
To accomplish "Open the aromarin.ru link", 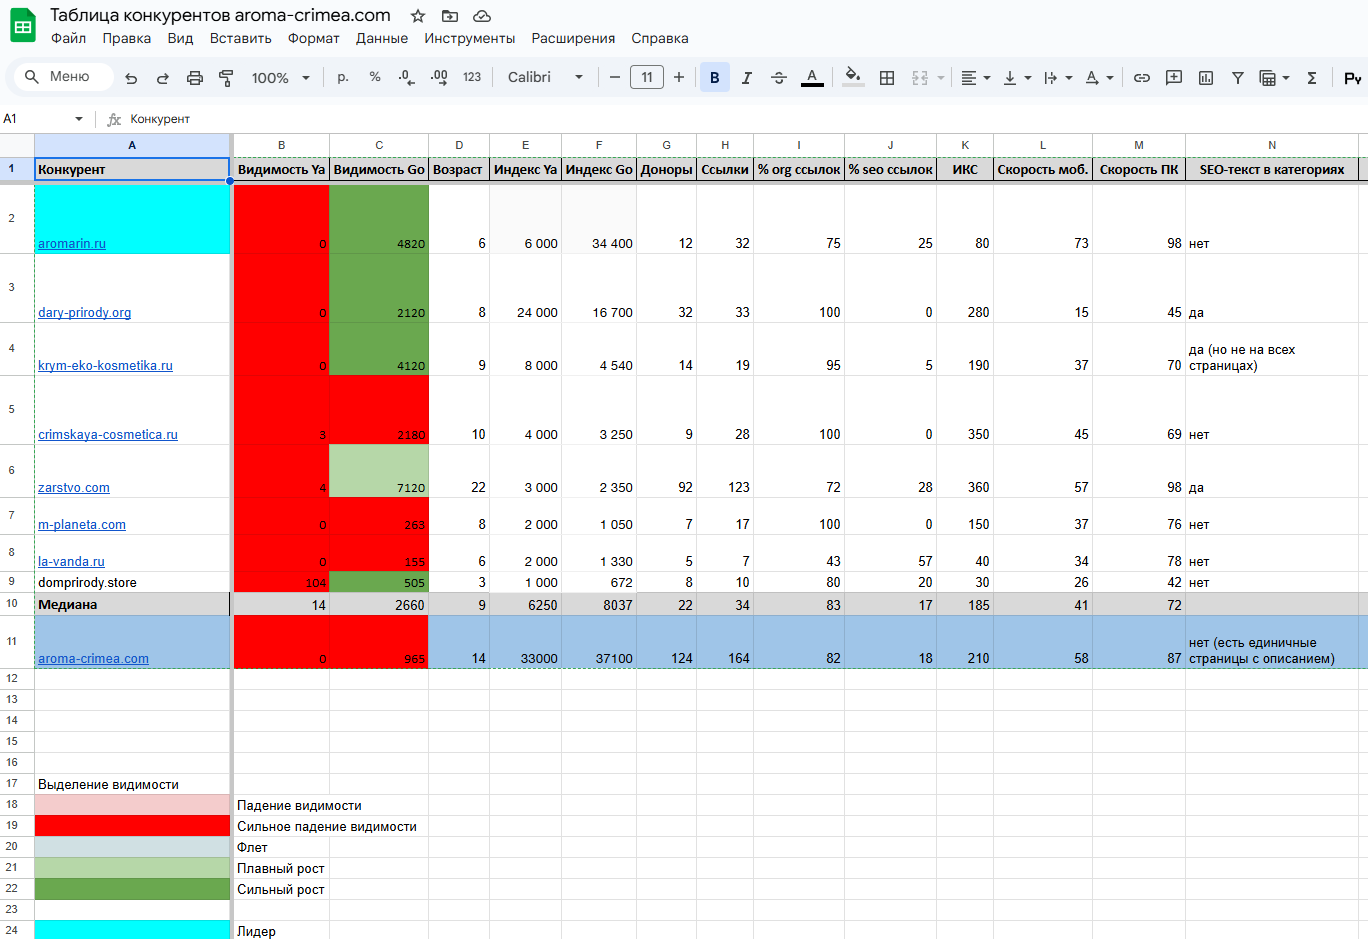I will (x=72, y=243).
